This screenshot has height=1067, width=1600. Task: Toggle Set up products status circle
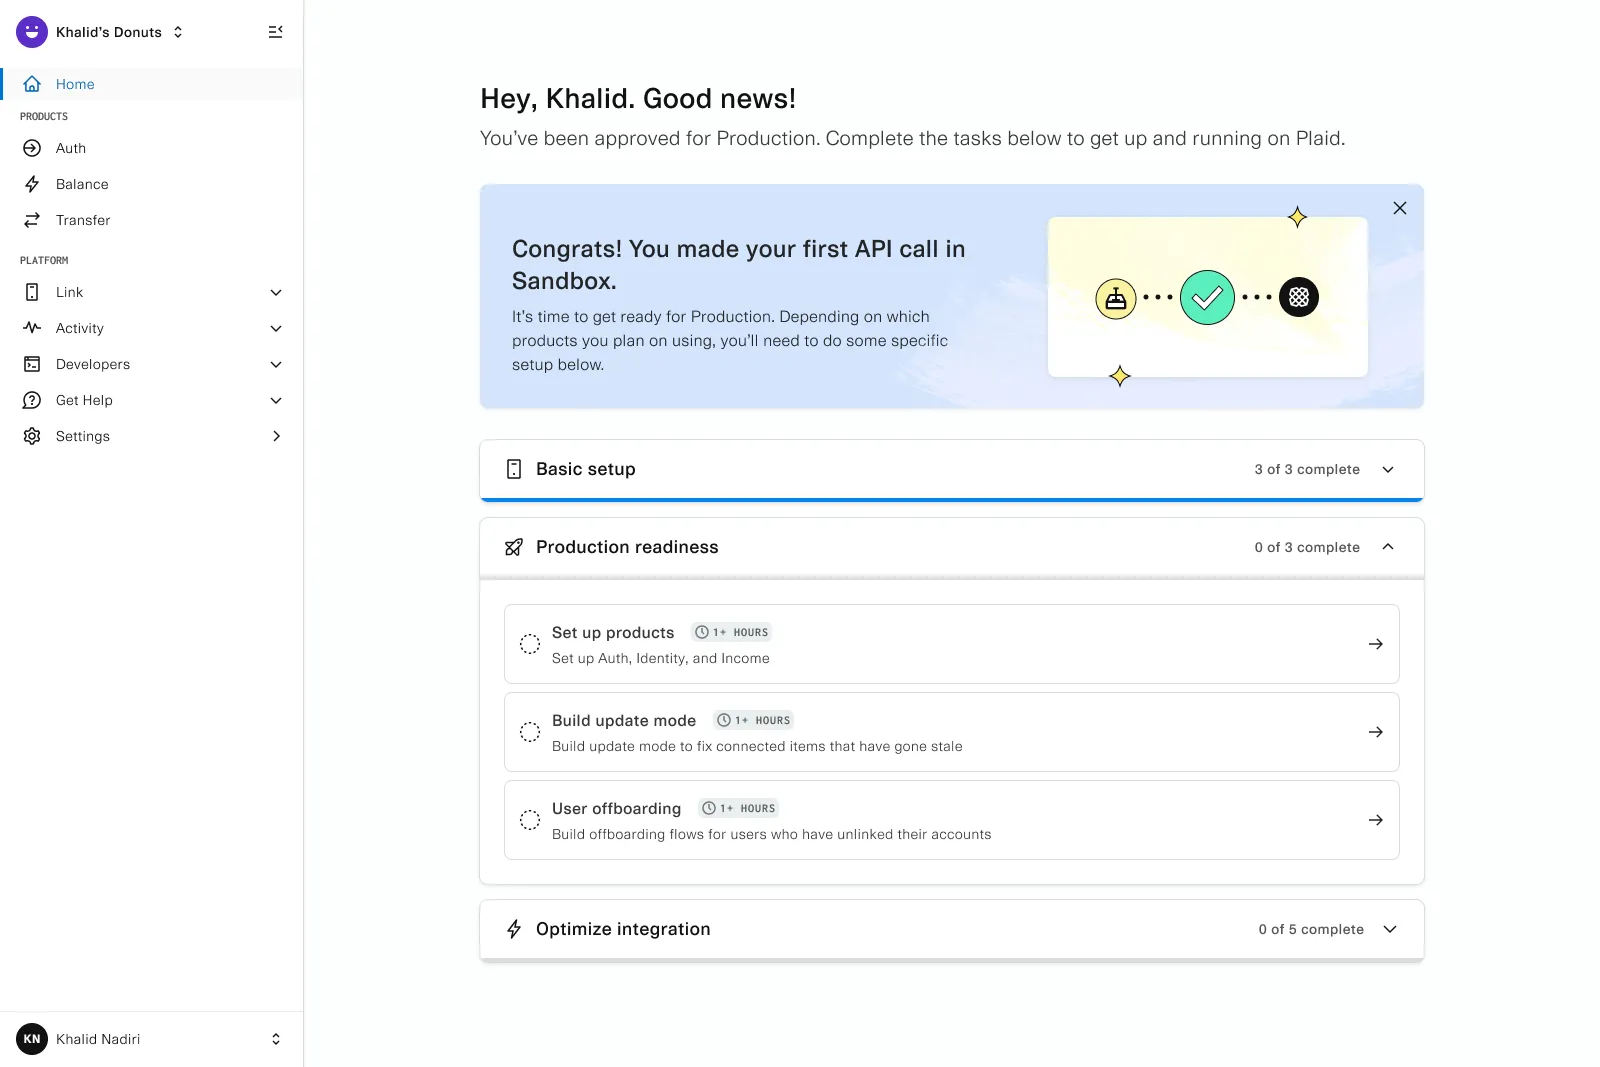pos(530,644)
